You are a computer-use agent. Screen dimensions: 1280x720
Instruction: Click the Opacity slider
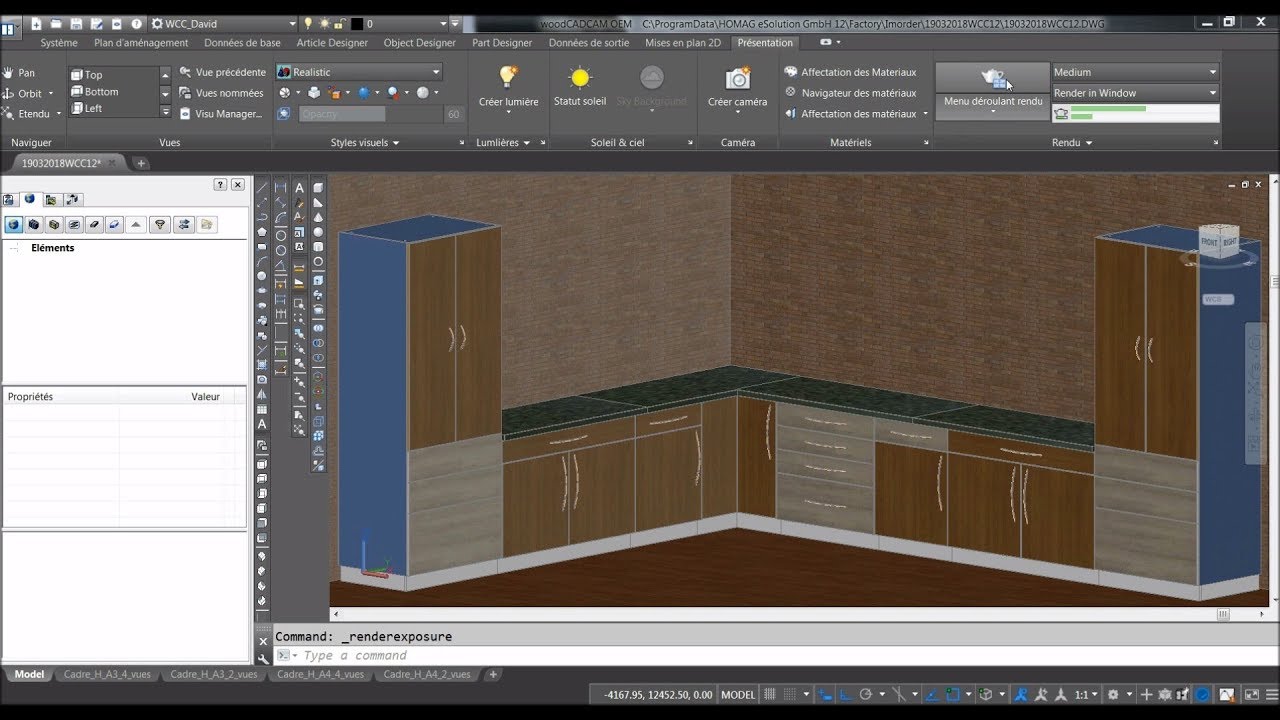click(x=371, y=114)
